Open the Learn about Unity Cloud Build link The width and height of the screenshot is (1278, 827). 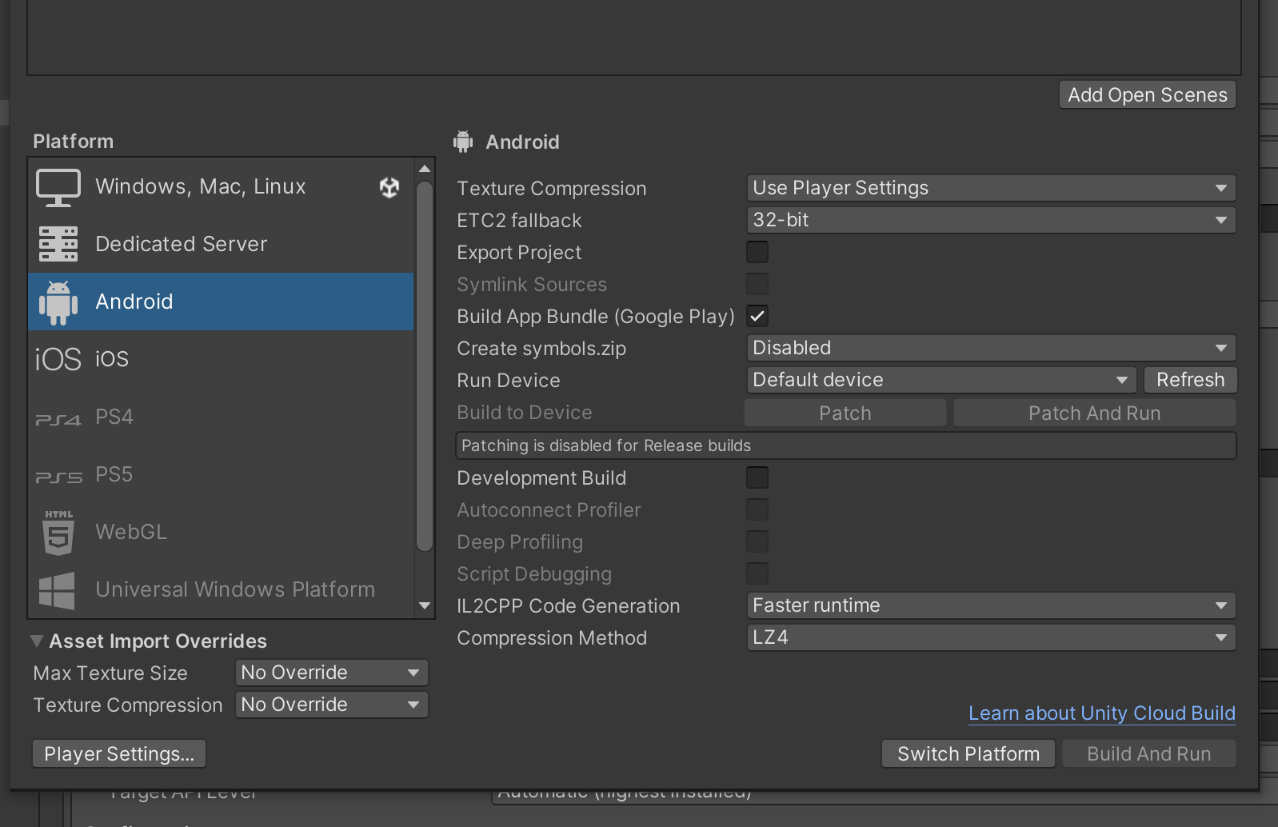click(x=1102, y=714)
